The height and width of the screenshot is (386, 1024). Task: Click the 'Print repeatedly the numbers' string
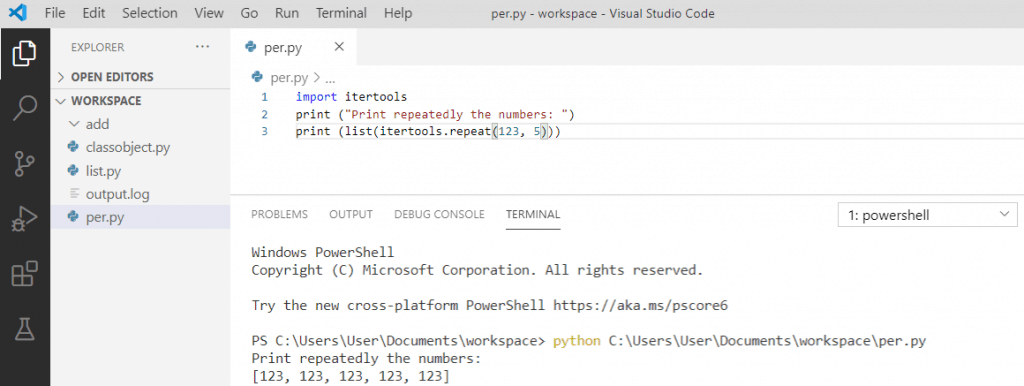coord(456,114)
